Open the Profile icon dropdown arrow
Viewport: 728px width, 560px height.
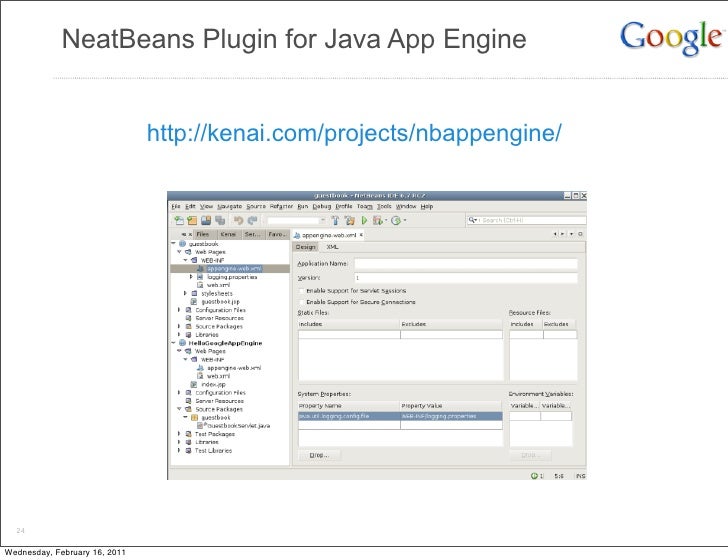(405, 221)
